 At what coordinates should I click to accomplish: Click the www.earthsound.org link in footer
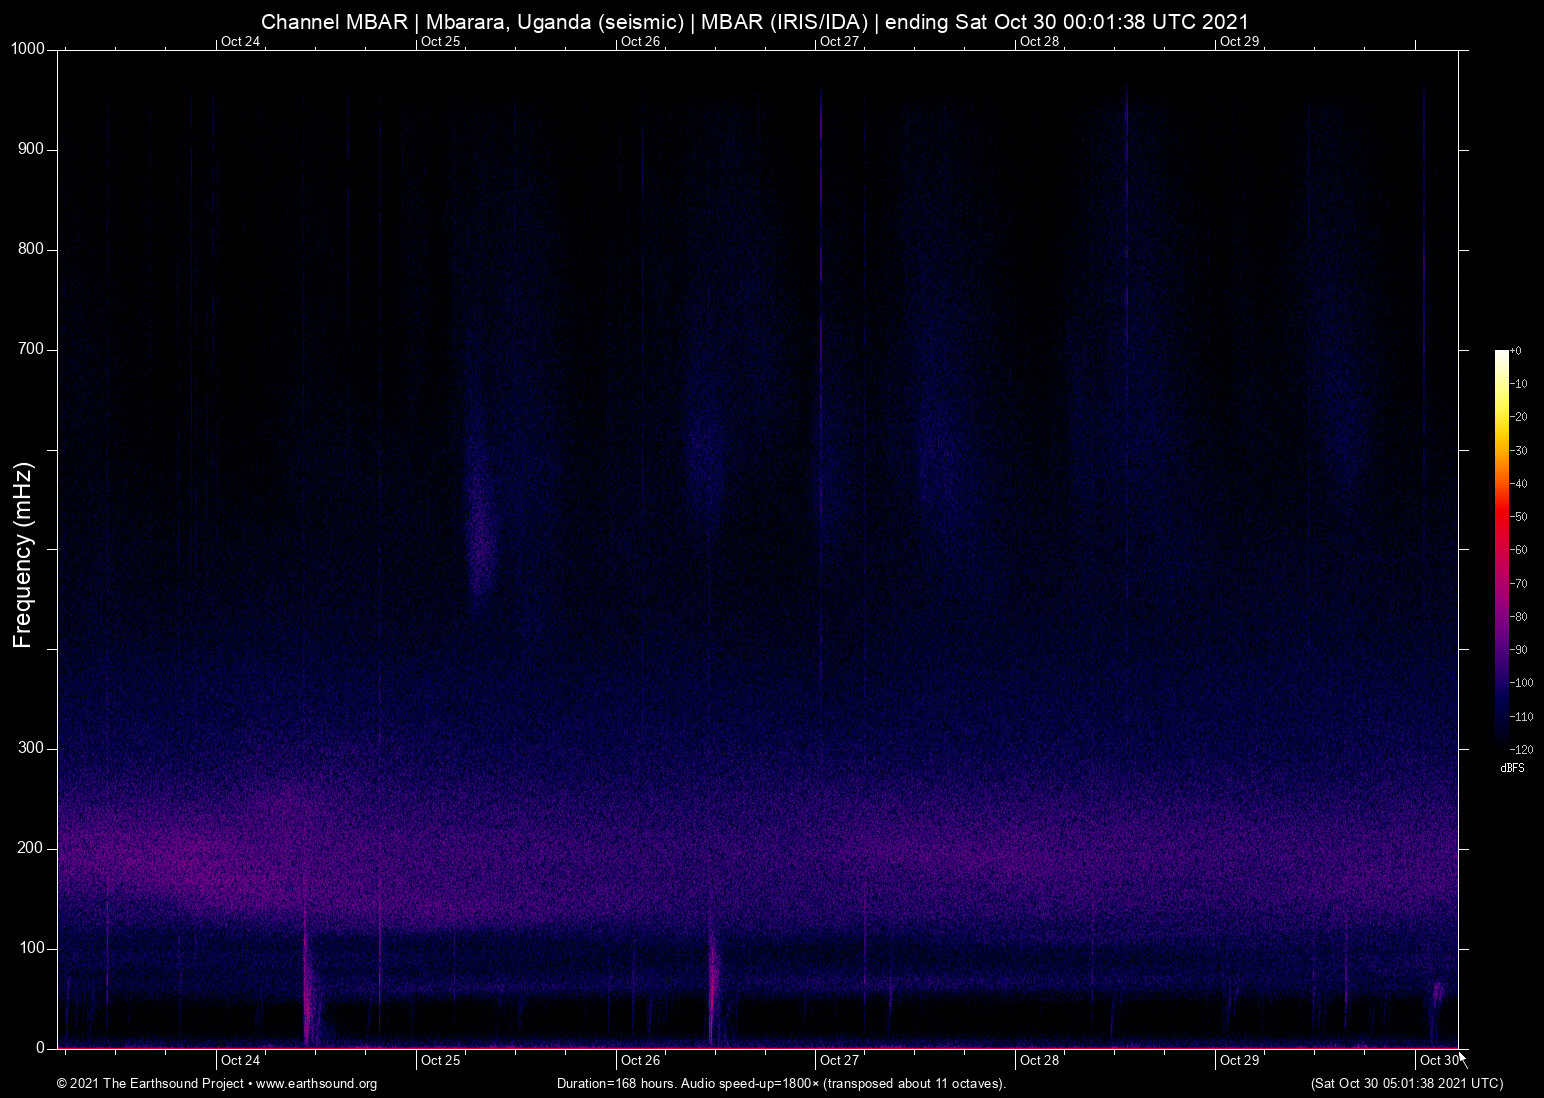tap(316, 1084)
